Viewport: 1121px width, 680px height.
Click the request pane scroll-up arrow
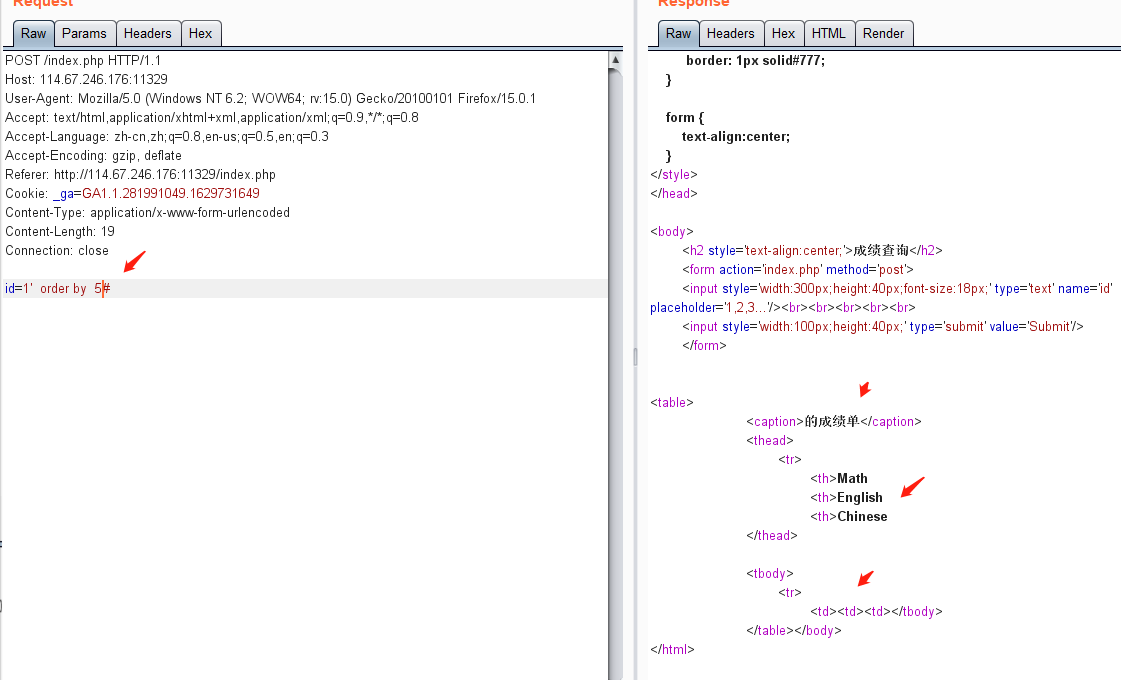click(615, 60)
